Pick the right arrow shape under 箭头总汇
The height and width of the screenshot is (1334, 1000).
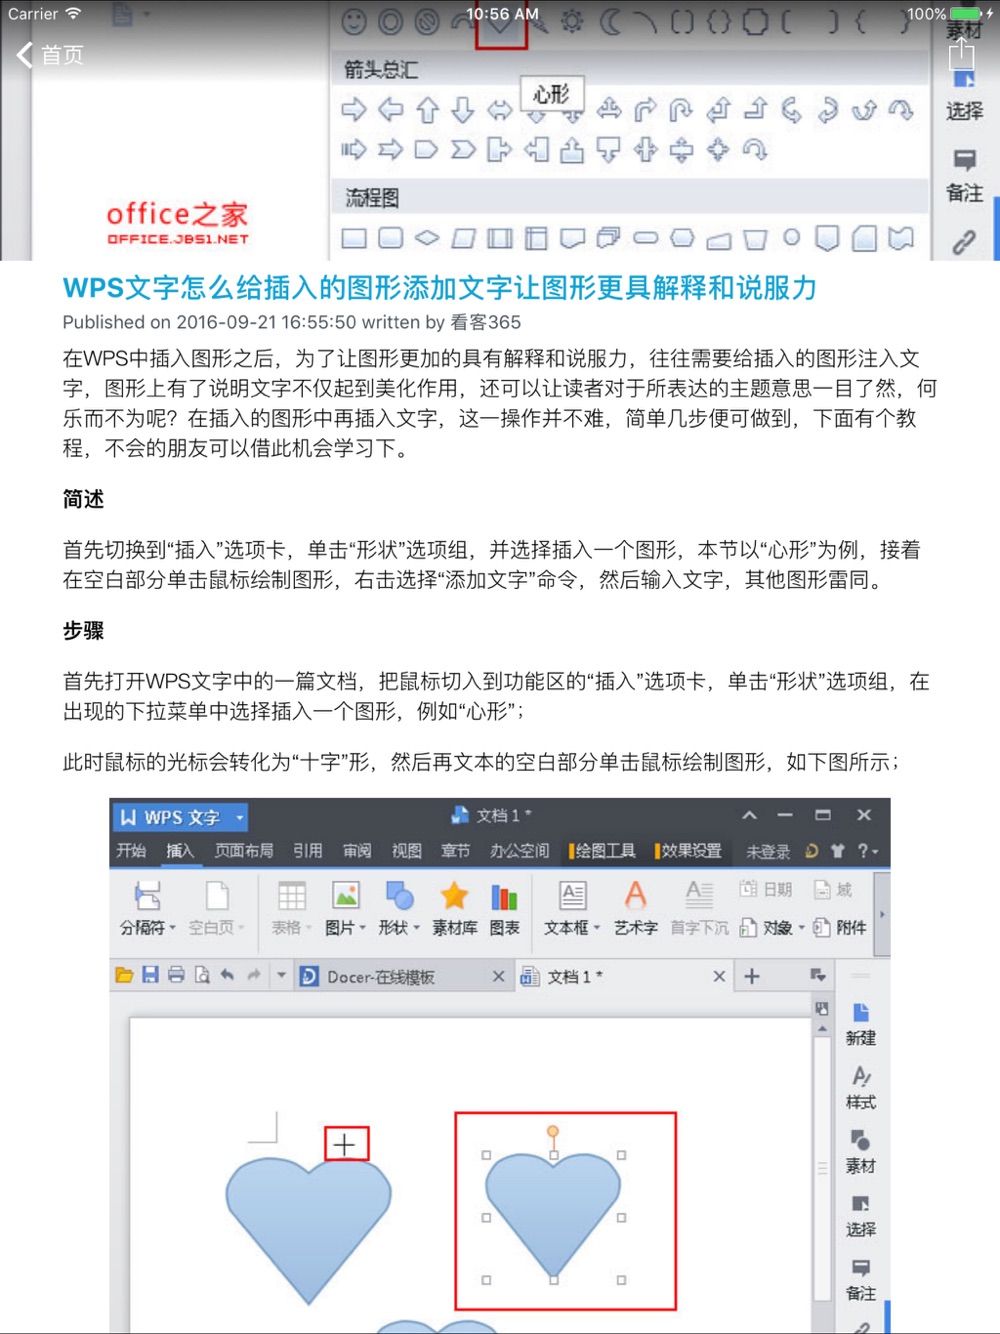point(354,110)
